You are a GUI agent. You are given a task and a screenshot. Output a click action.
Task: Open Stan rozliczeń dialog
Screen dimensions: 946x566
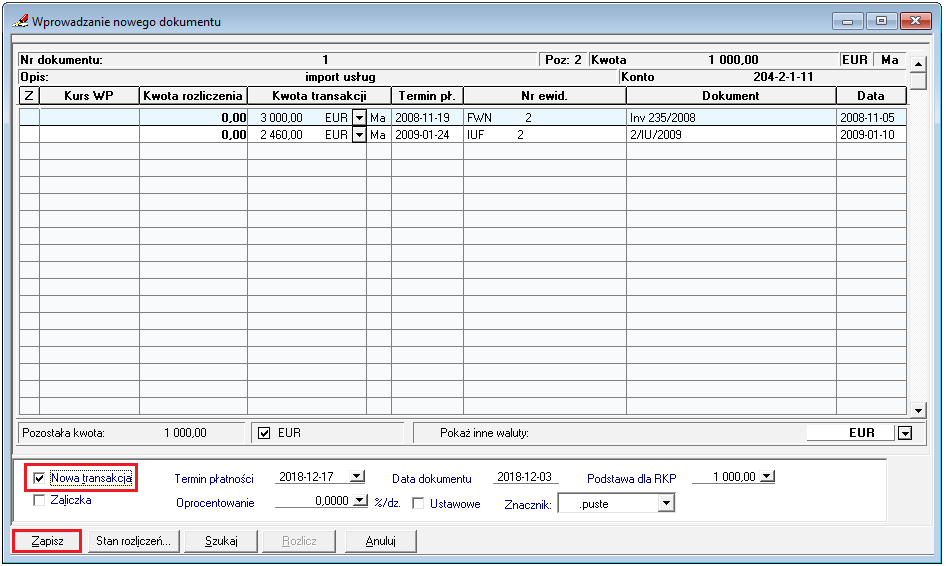pyautogui.click(x=133, y=541)
